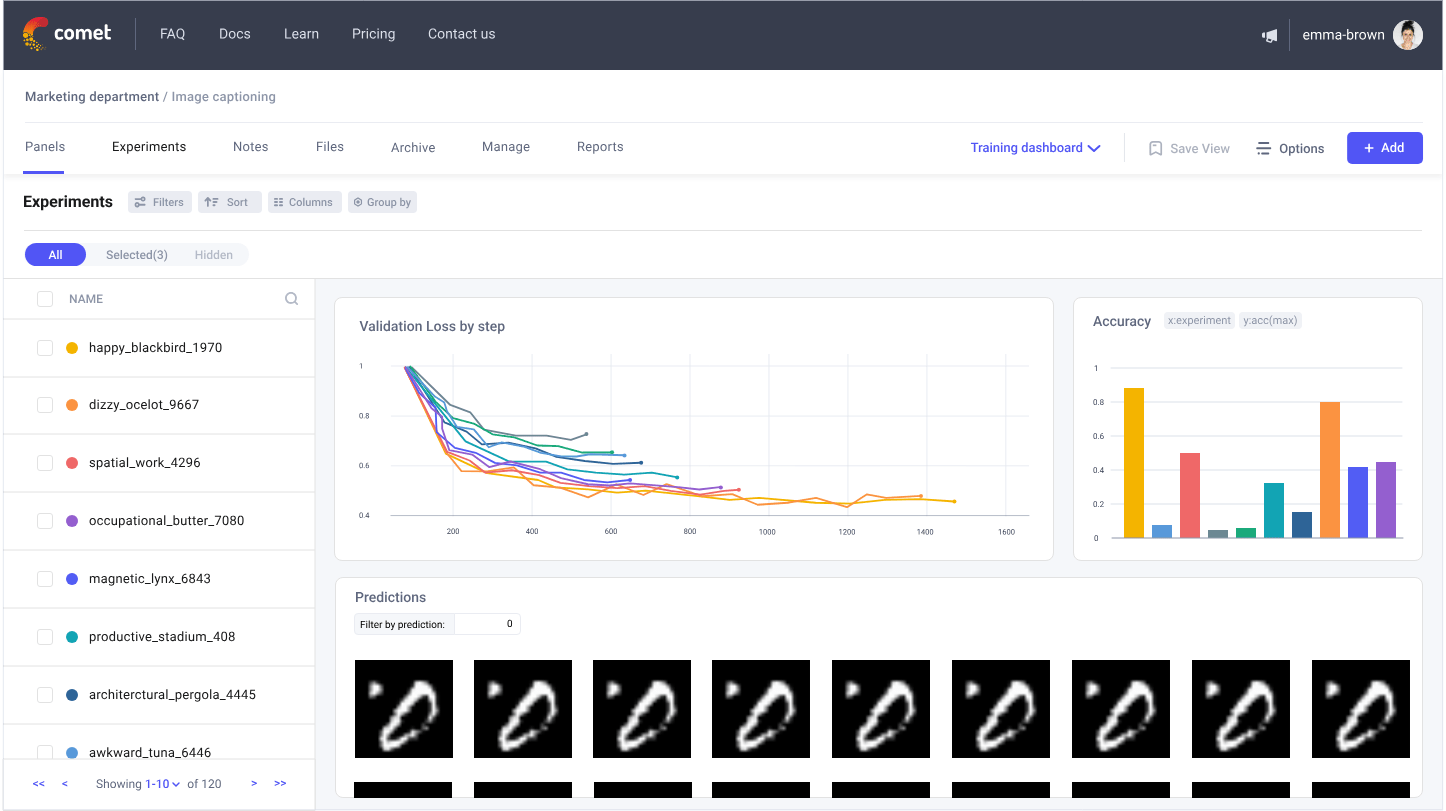Open the Pricing link
The width and height of the screenshot is (1446, 811).
coord(373,33)
